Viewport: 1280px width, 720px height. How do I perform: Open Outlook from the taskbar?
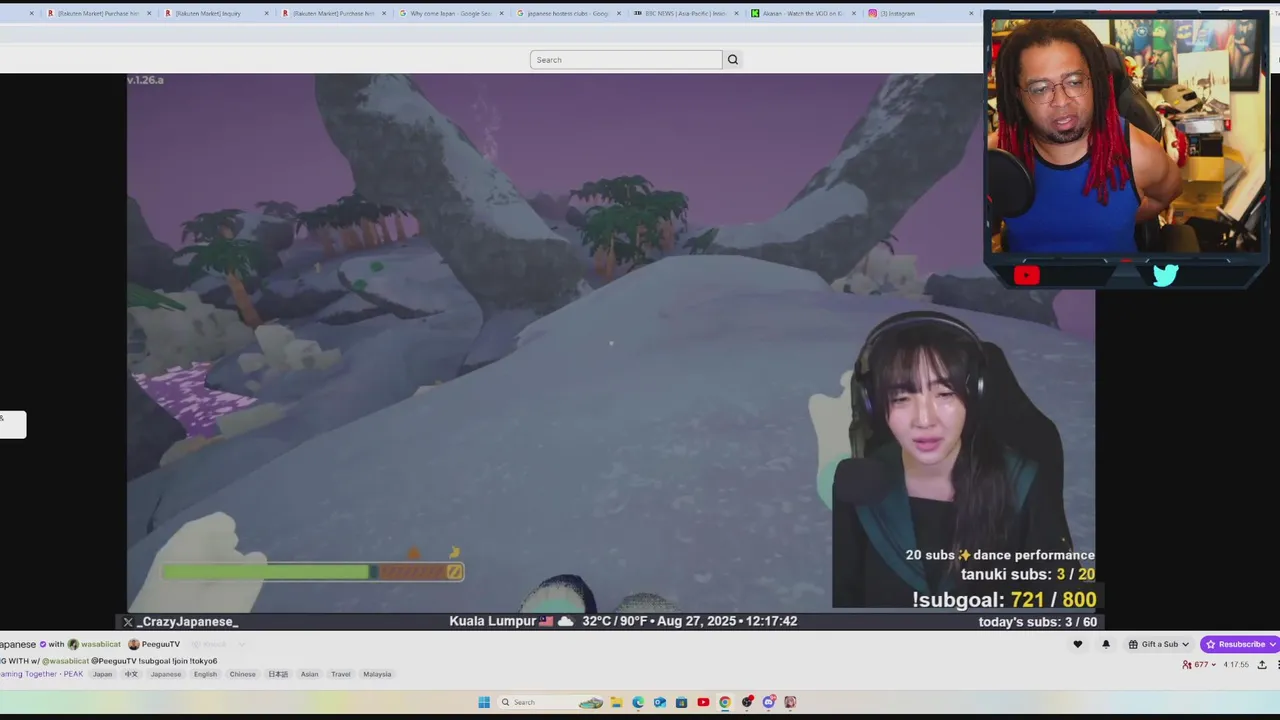(660, 702)
